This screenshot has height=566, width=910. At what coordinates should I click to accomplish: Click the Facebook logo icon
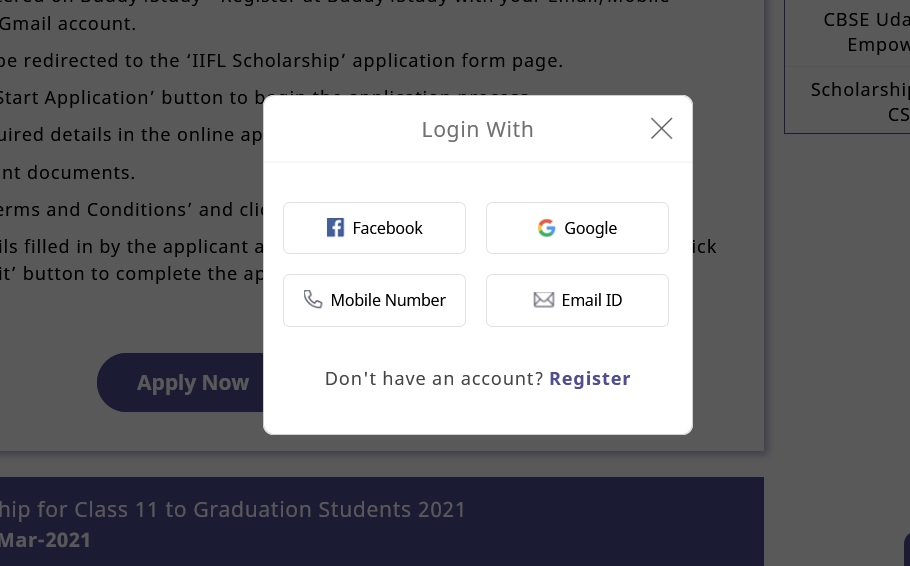coord(335,228)
